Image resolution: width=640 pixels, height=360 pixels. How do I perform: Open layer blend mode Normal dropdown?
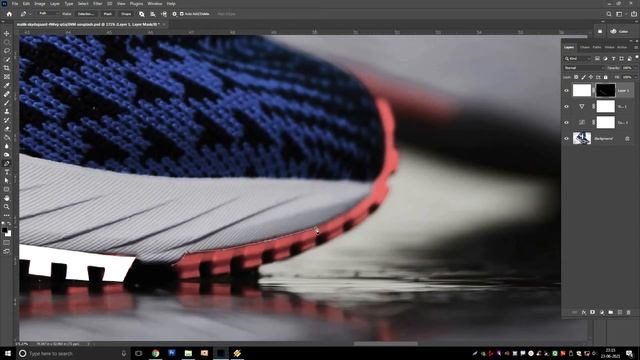[584, 68]
